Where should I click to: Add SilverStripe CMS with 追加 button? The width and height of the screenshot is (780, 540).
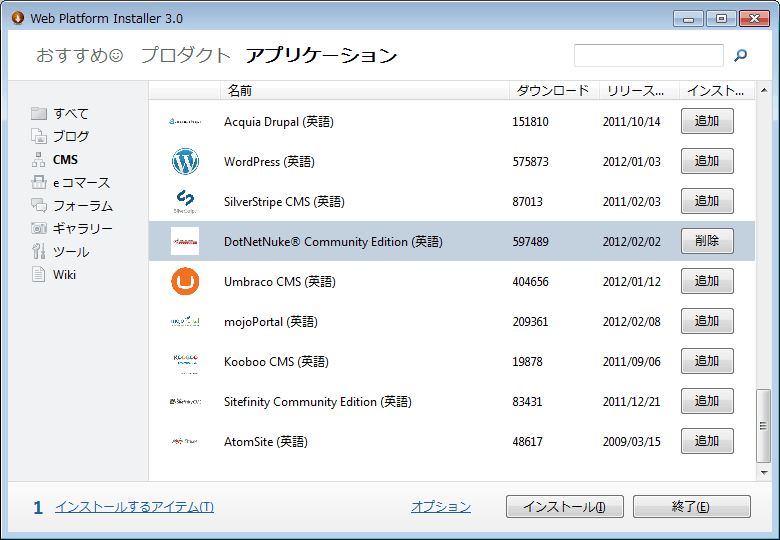707,201
